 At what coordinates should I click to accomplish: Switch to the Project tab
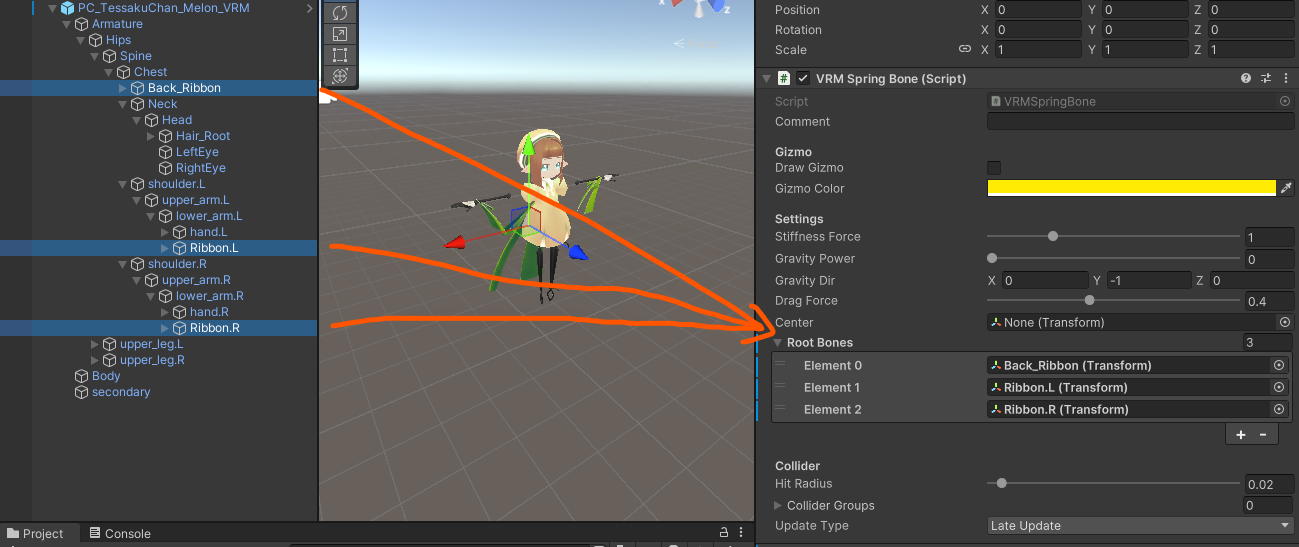coord(34,534)
